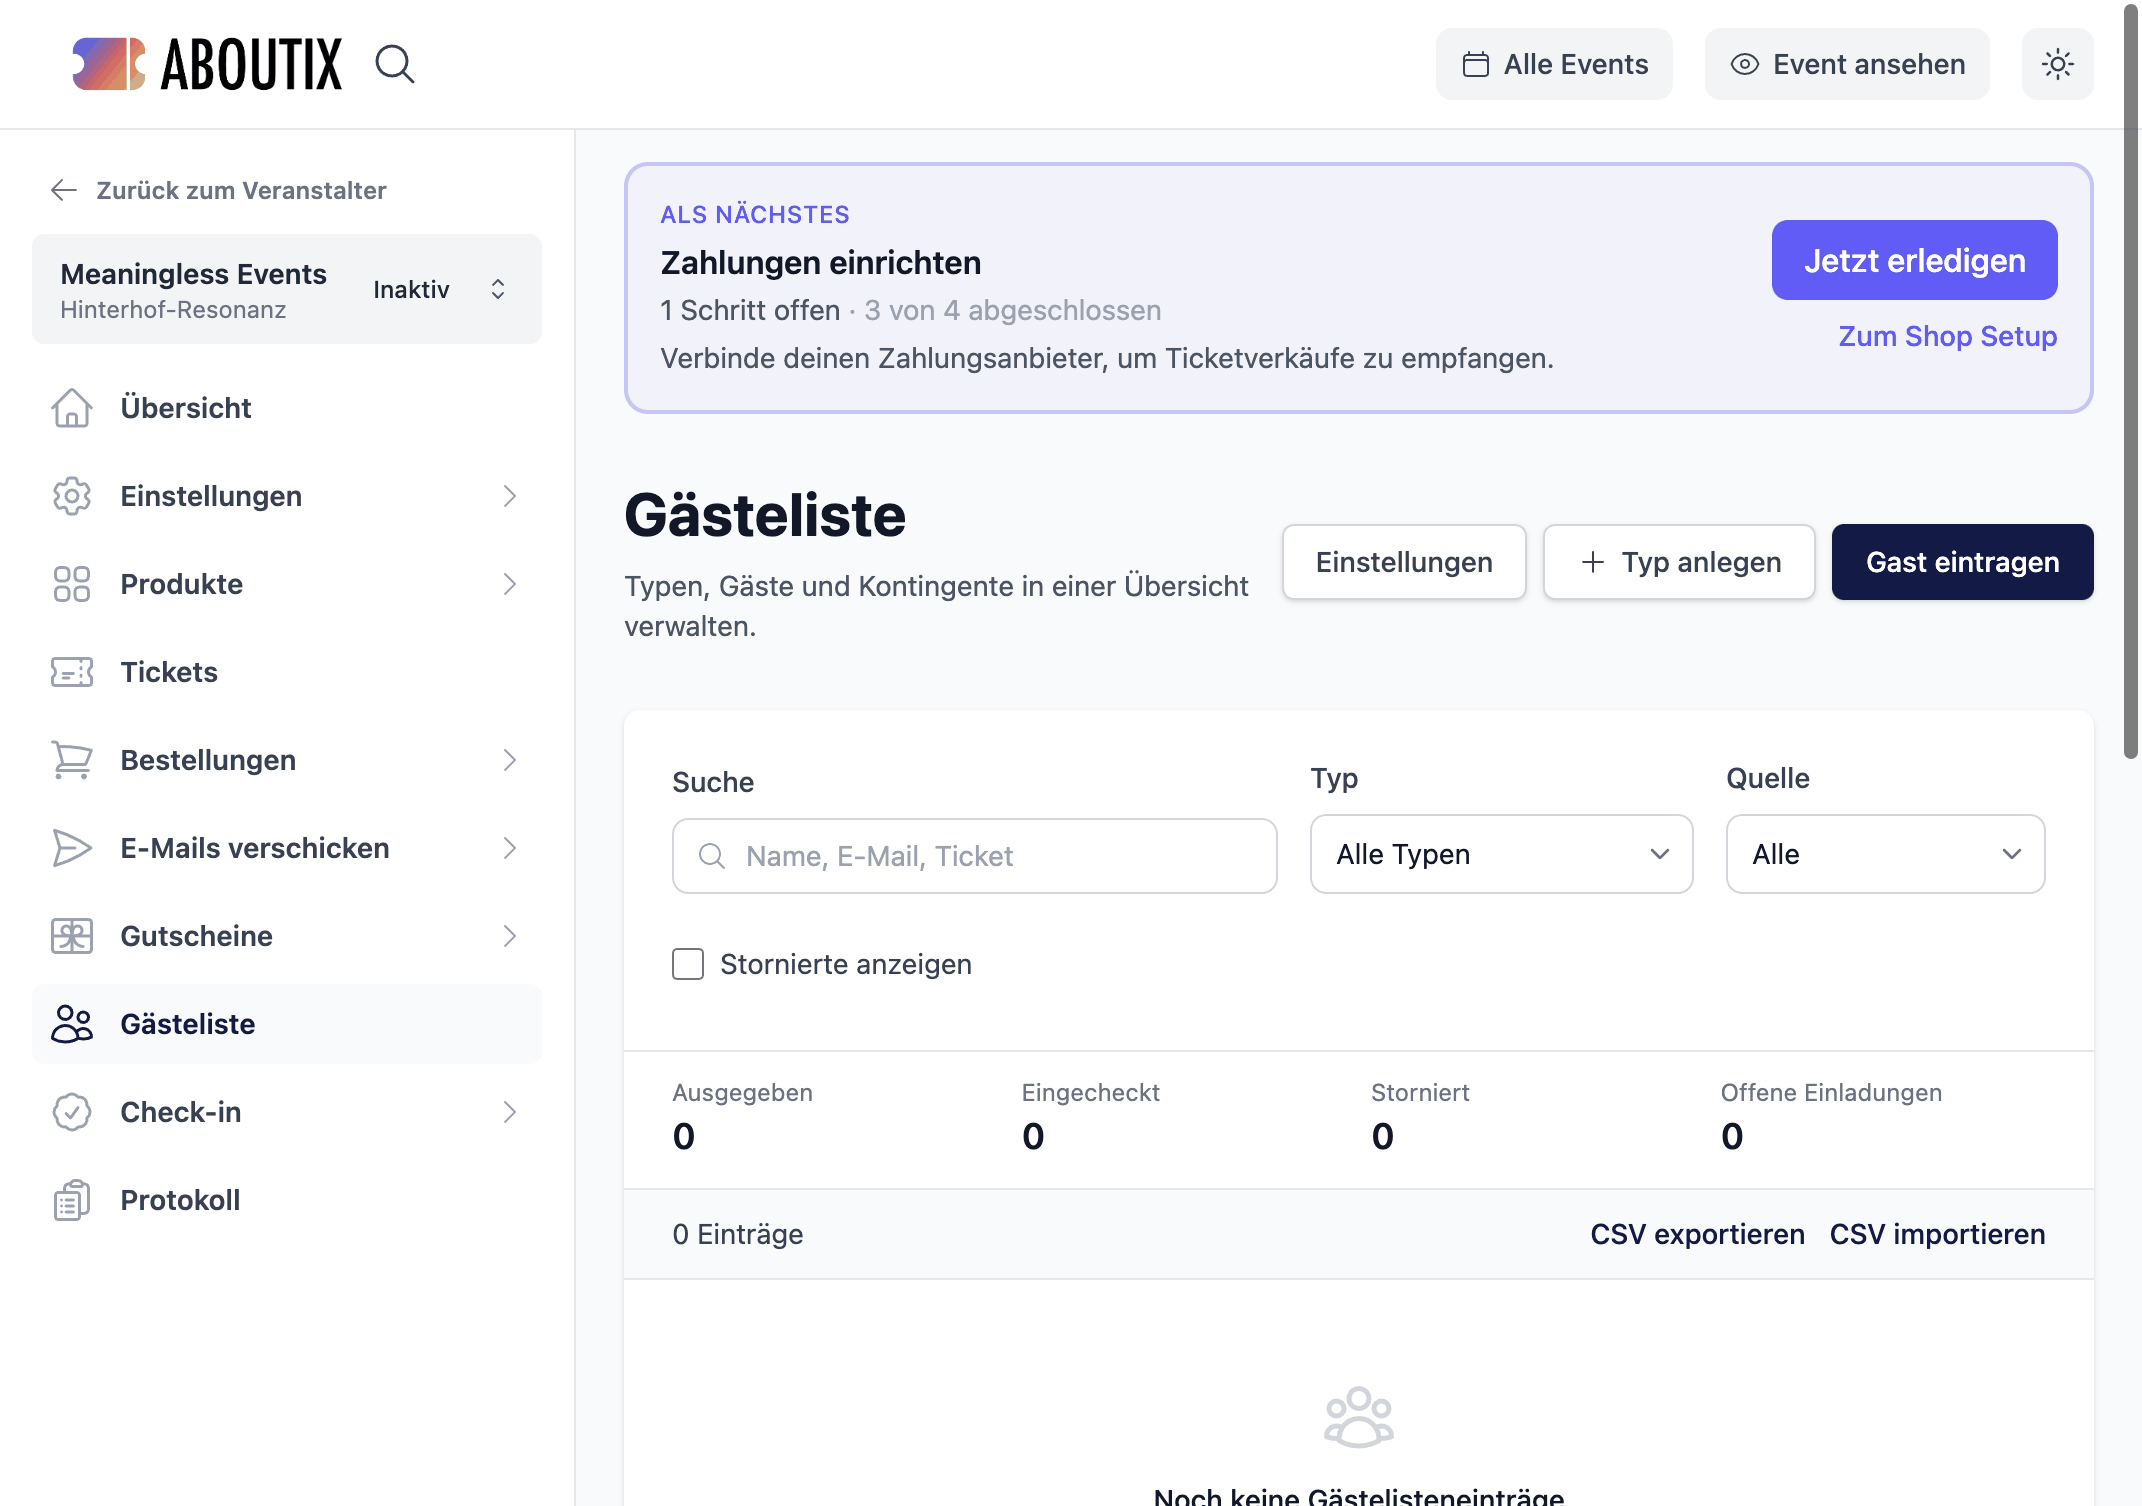Click the Protokoll clipboard icon
This screenshot has width=2142, height=1506.
click(x=72, y=1200)
